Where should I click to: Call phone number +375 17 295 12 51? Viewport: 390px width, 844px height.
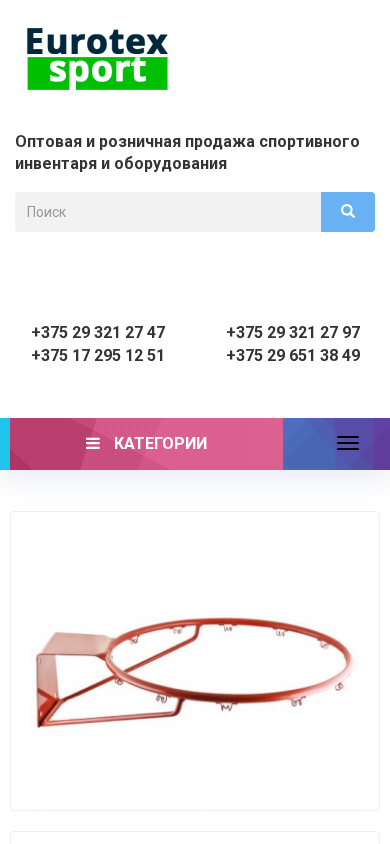coord(98,356)
